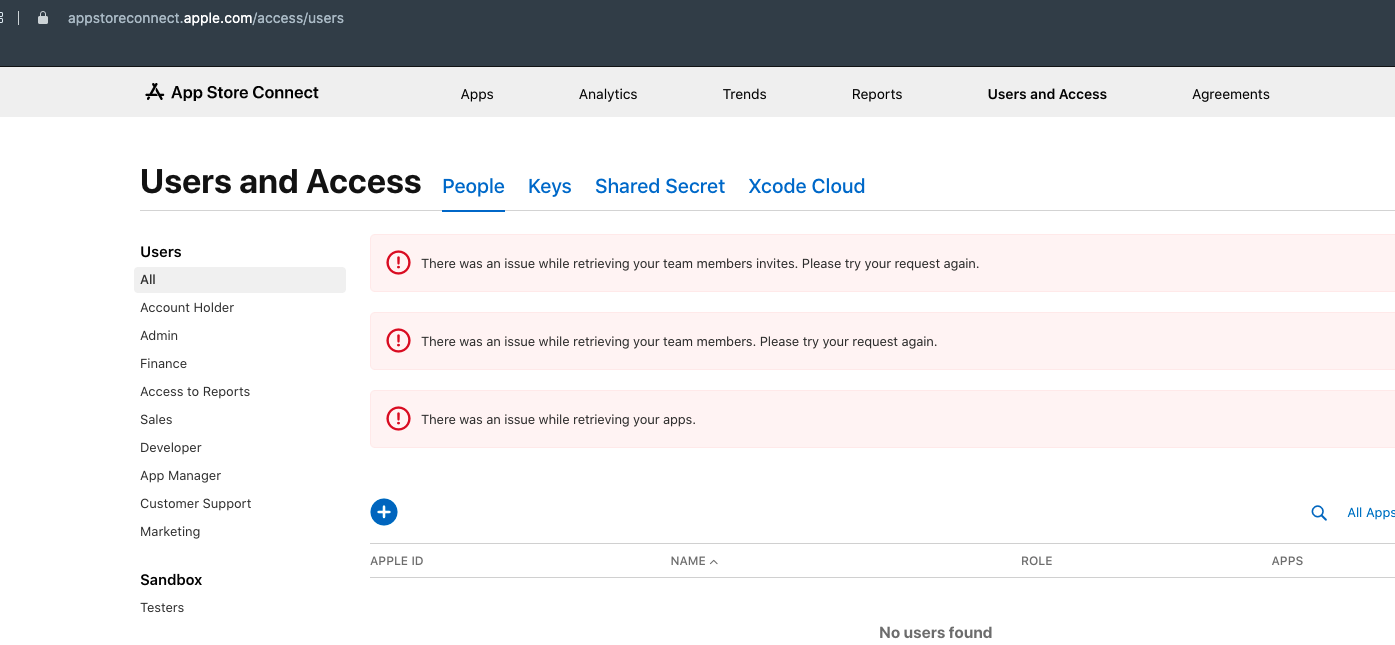Open the All Apps filter dropdown

1369,513
